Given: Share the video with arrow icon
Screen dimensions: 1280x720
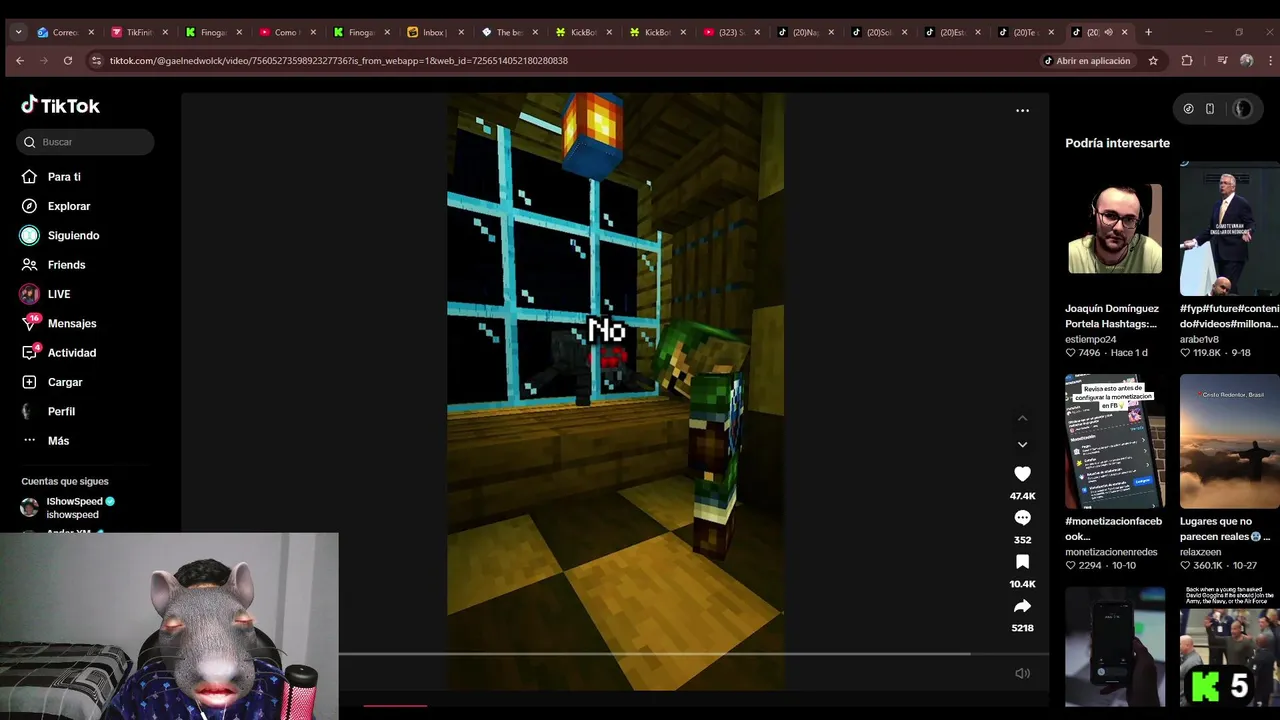Looking at the screenshot, I should 1022,606.
